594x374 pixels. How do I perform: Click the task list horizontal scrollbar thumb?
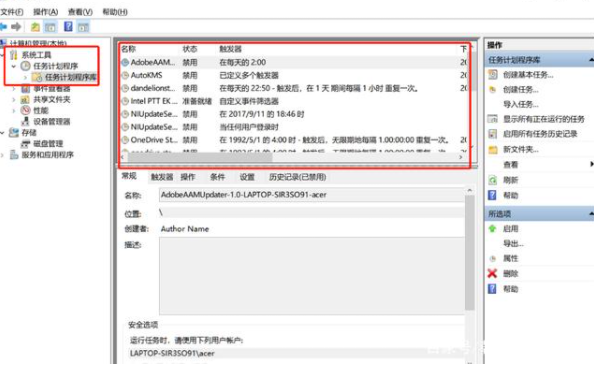tap(200, 157)
